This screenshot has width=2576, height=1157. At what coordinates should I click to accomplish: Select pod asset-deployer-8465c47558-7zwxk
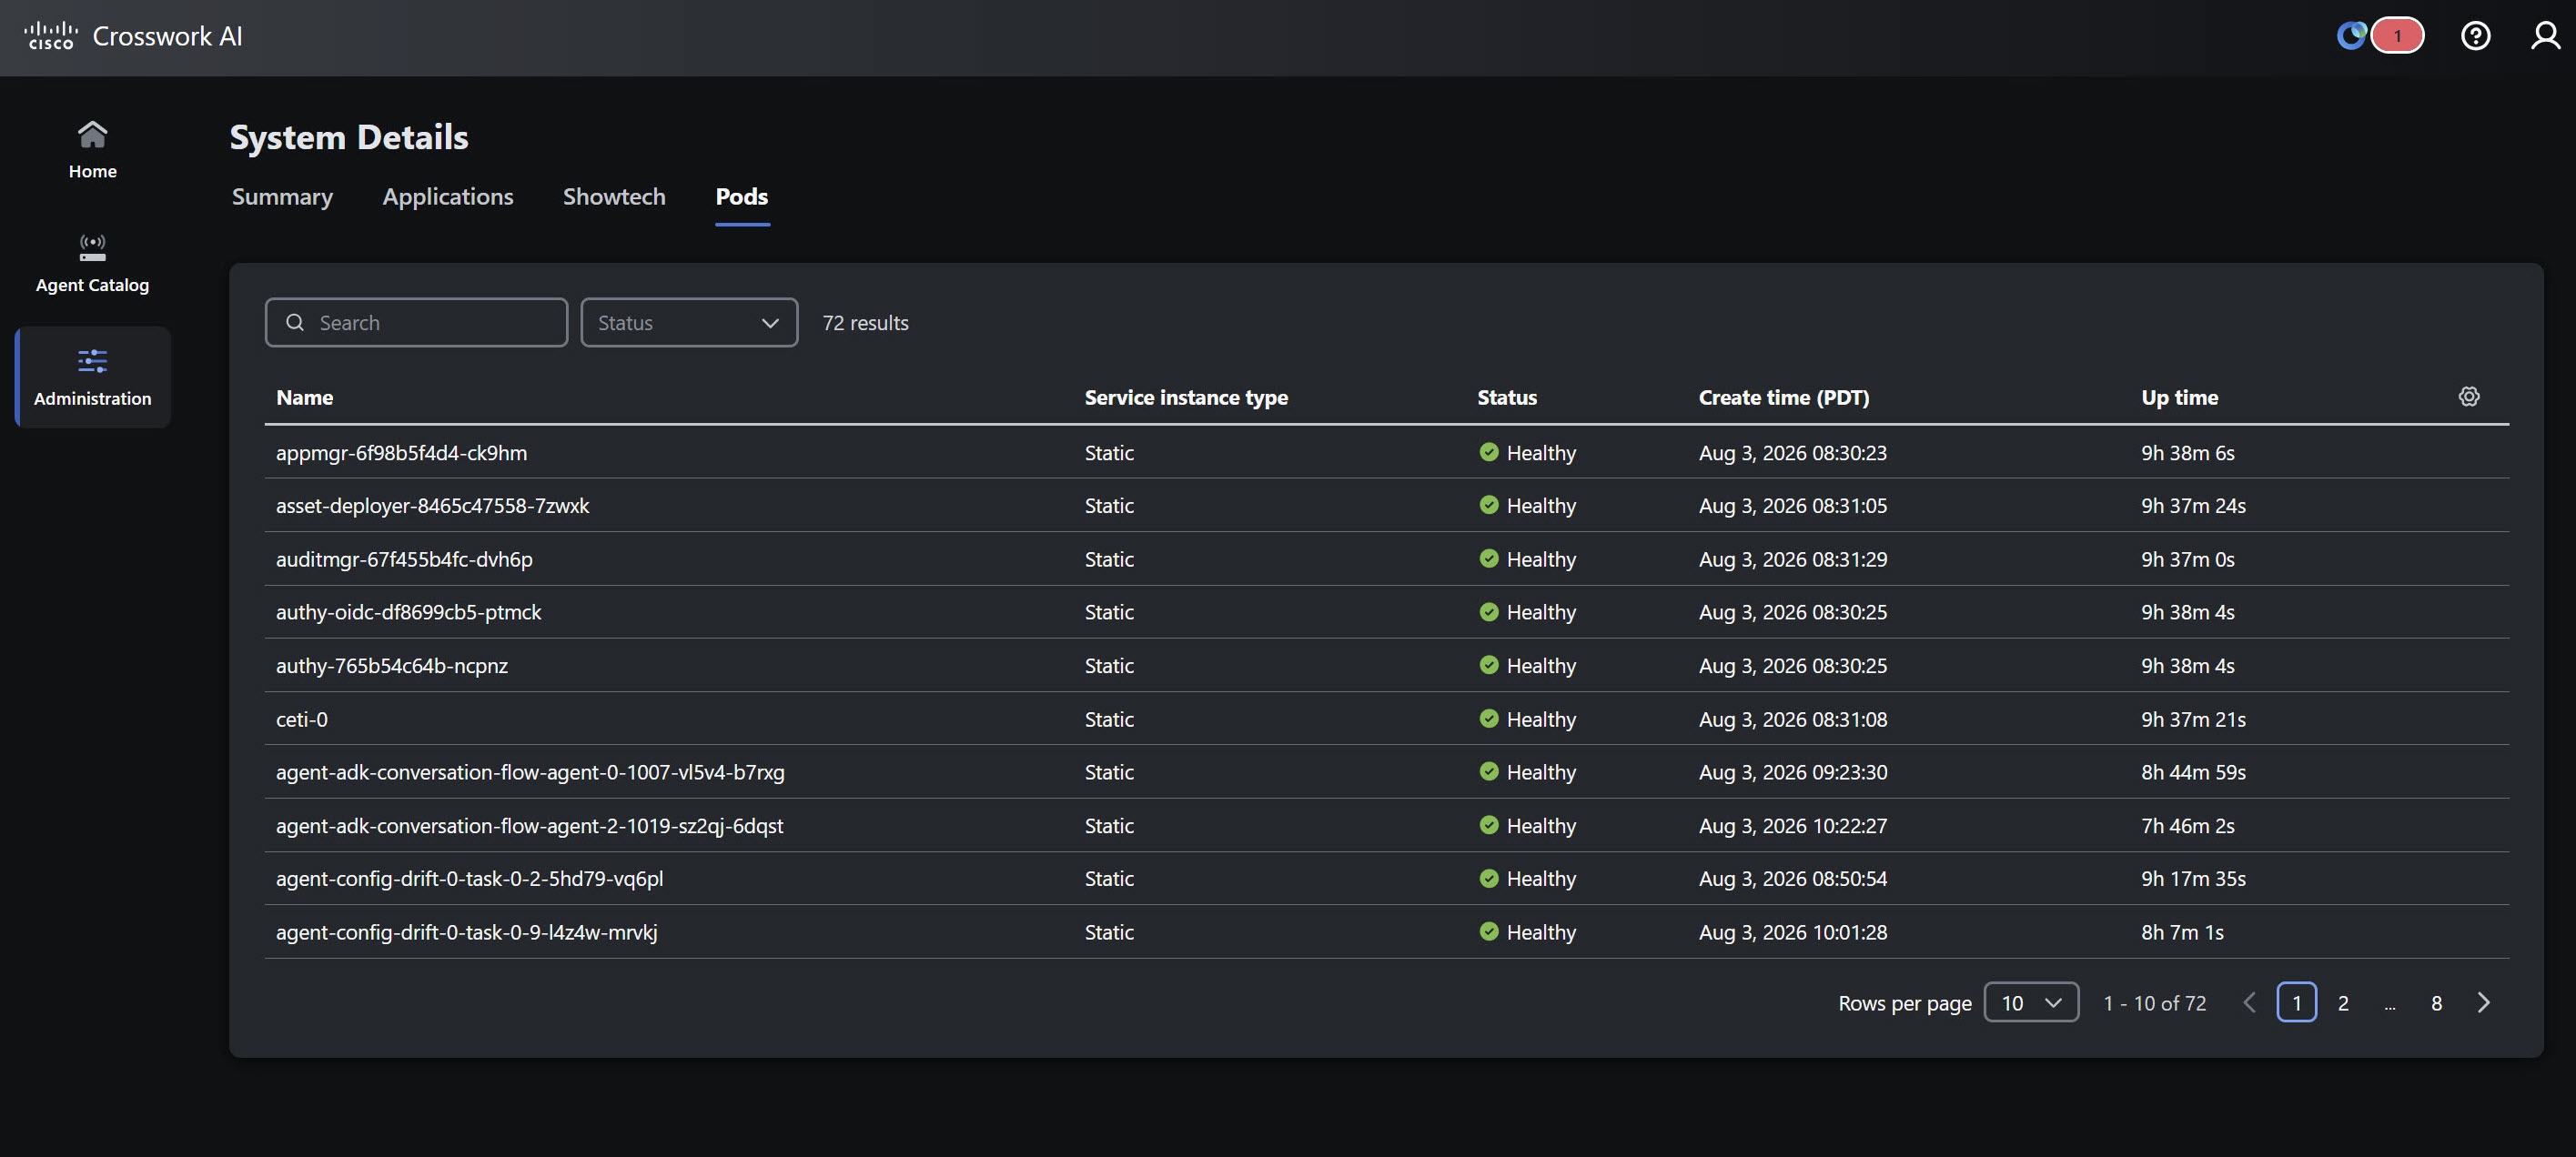click(x=432, y=505)
